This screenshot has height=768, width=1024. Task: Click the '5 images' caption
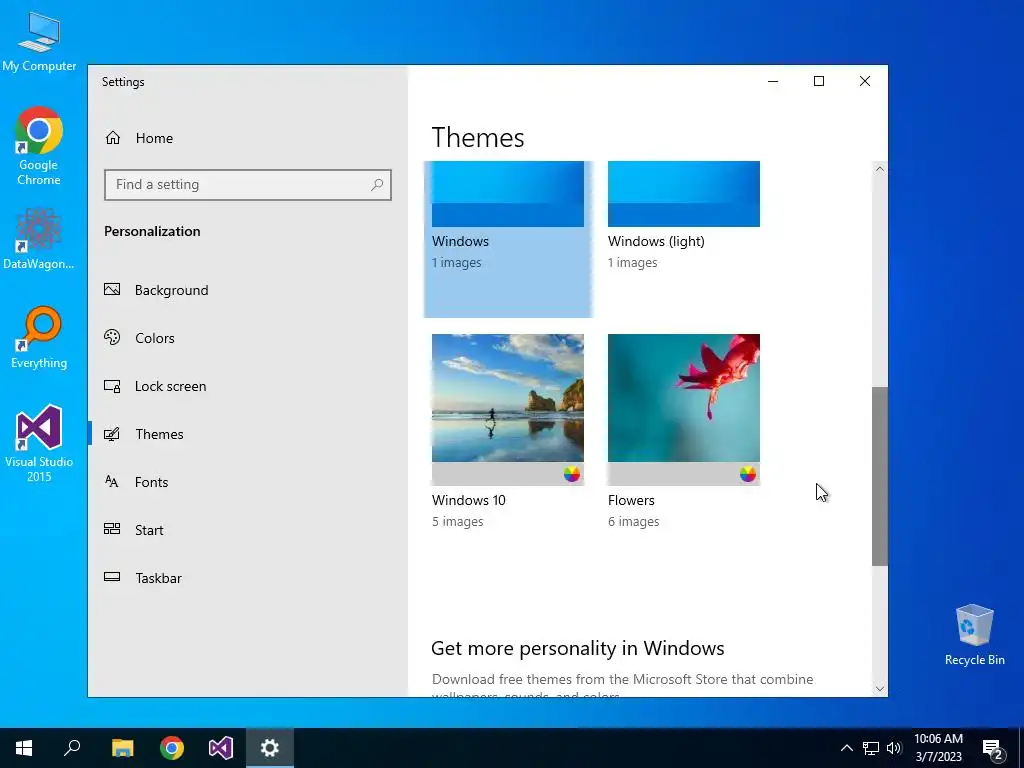[x=458, y=522]
